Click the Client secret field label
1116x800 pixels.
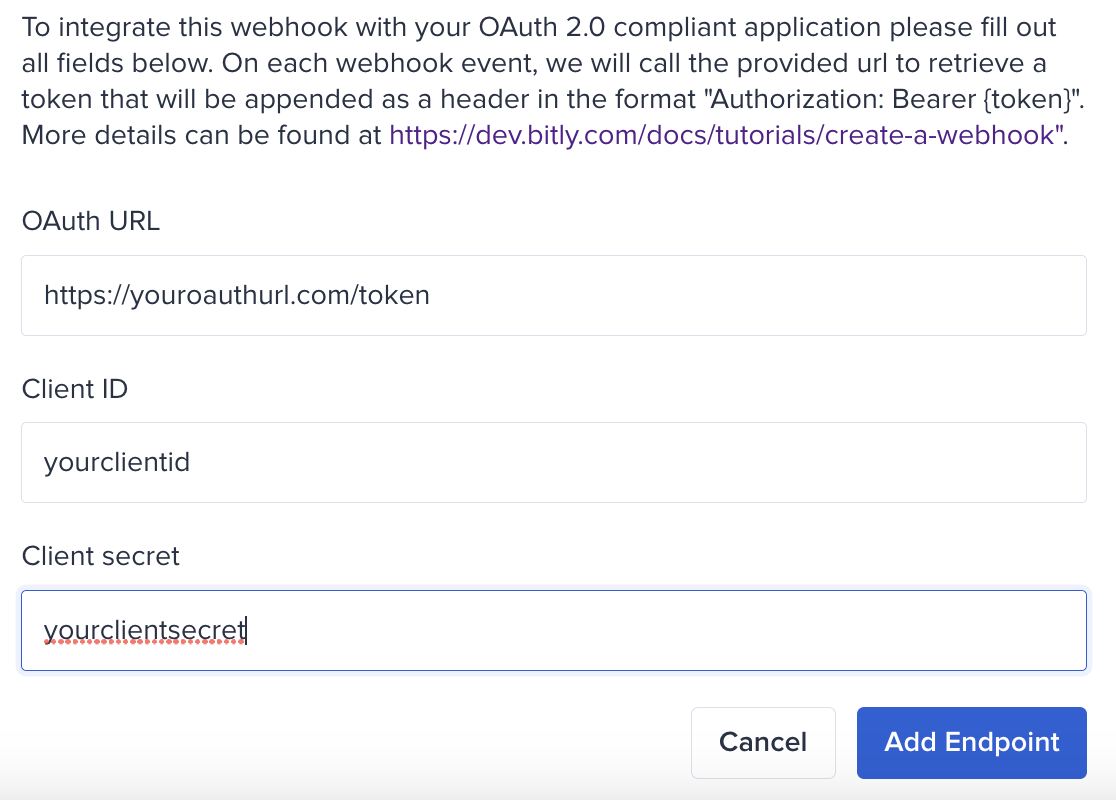(100, 556)
